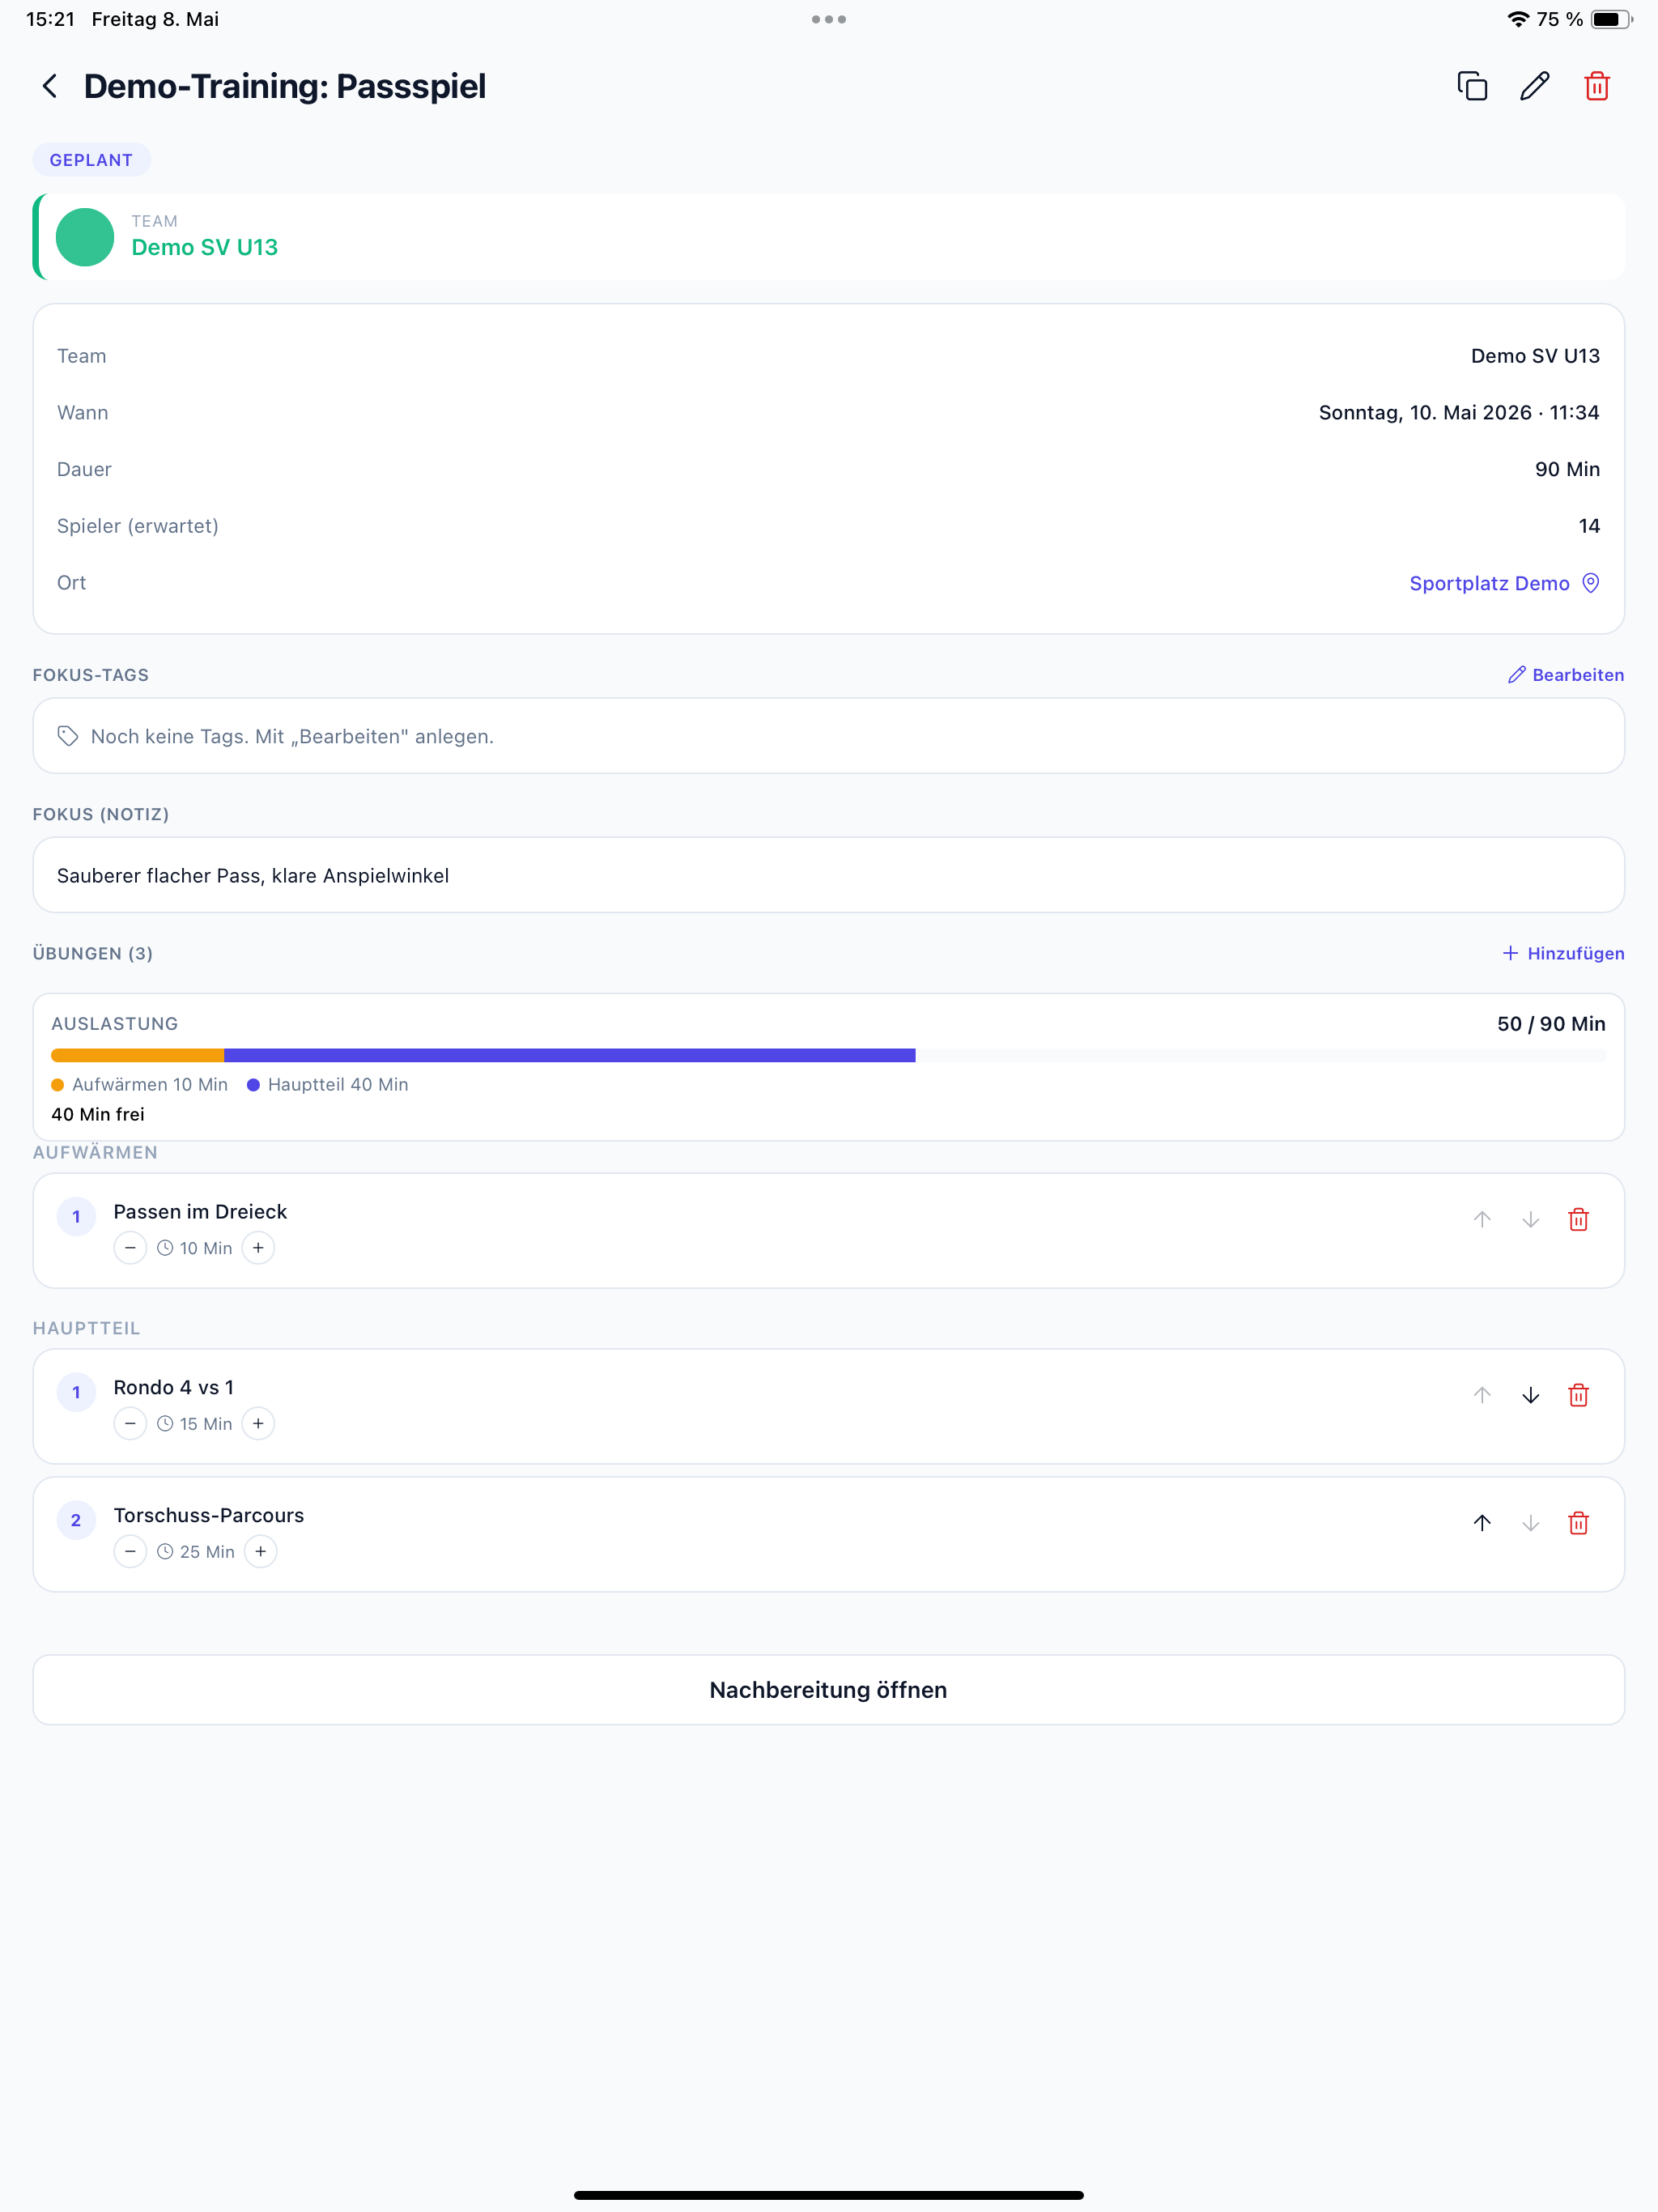Tap the focus note text field
The height and width of the screenshot is (2212, 1658).
pyautogui.click(x=829, y=875)
